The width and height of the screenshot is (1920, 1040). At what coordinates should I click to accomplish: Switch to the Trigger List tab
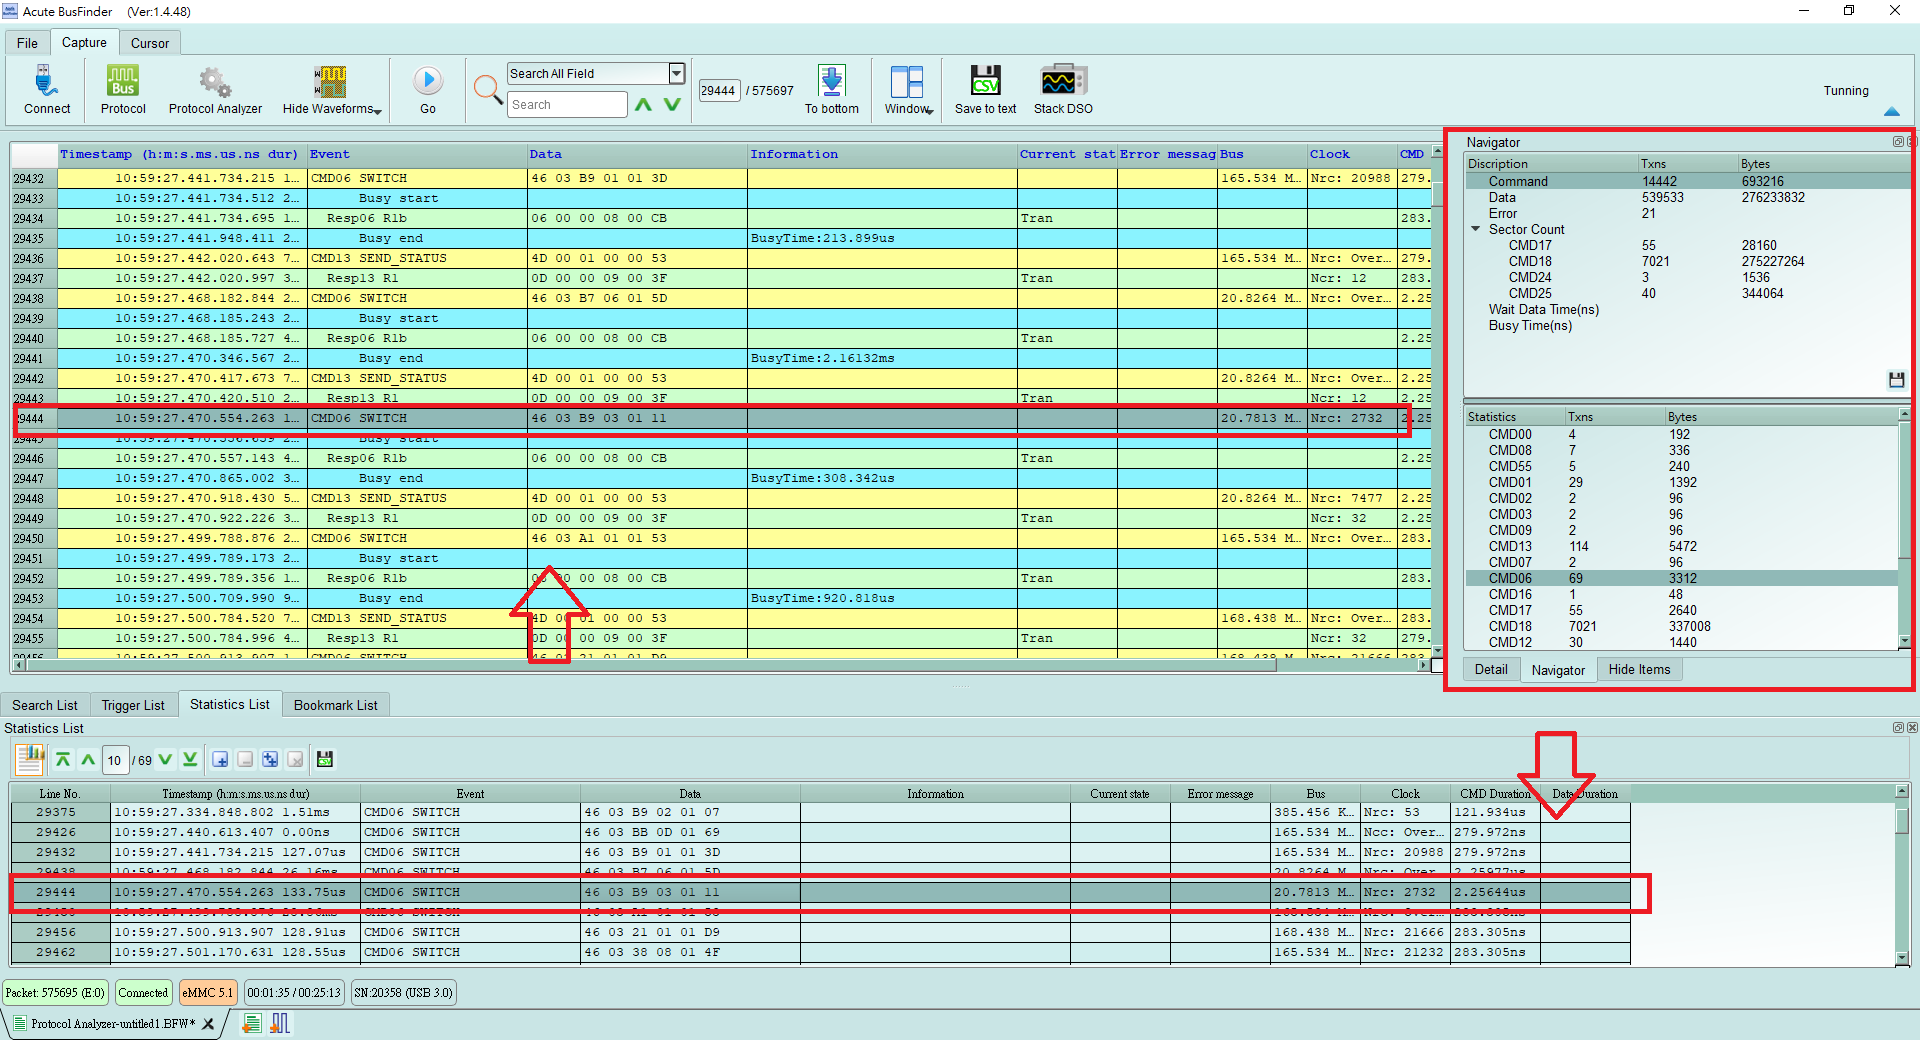[x=133, y=705]
